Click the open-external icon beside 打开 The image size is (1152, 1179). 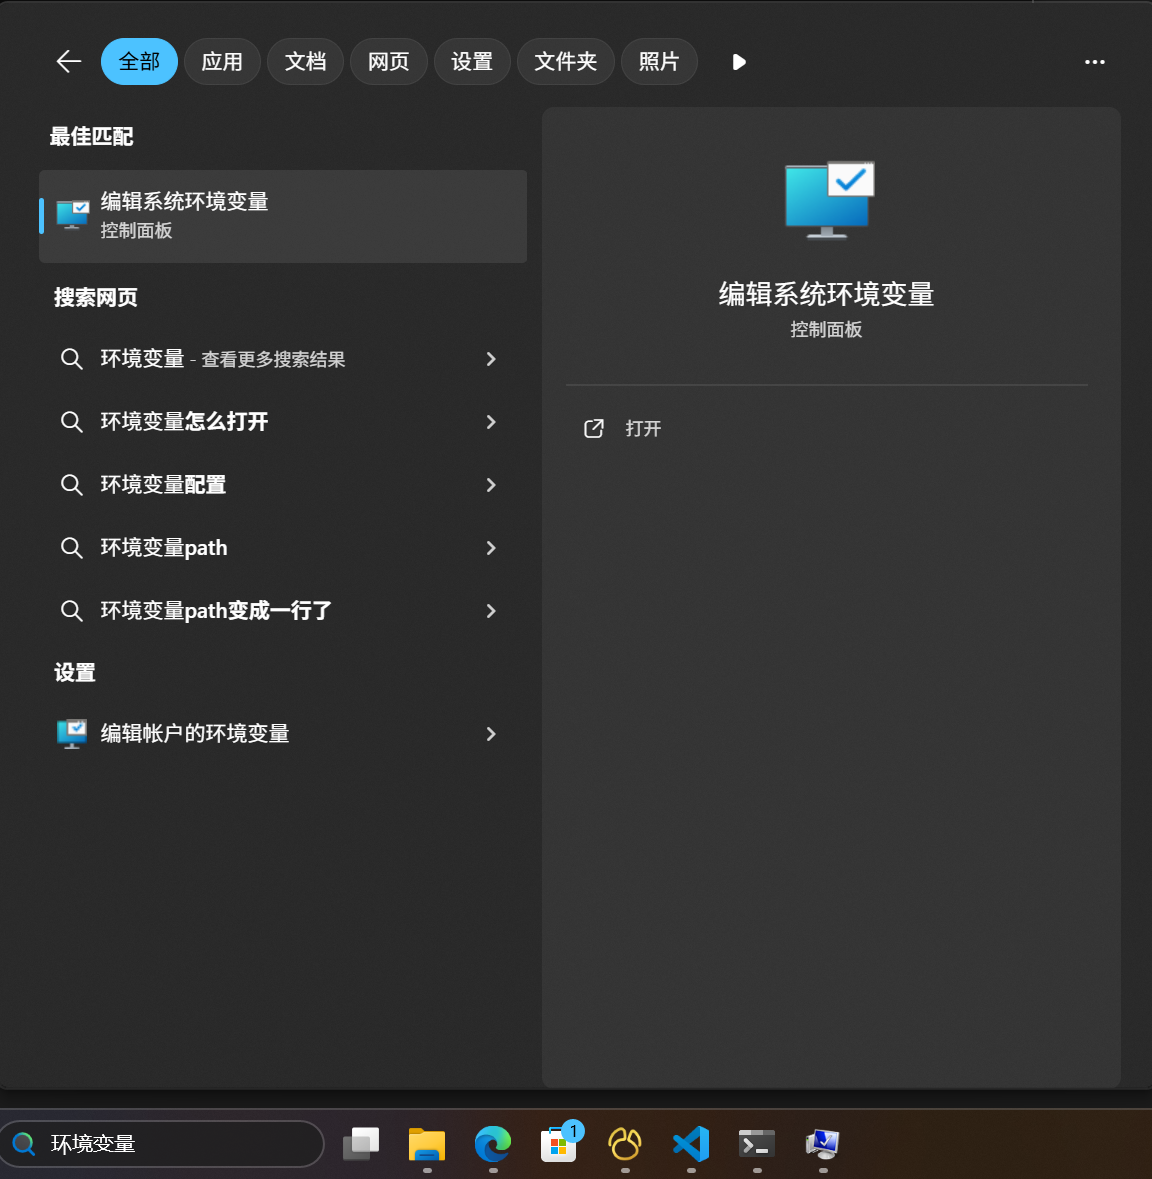pyautogui.click(x=594, y=429)
